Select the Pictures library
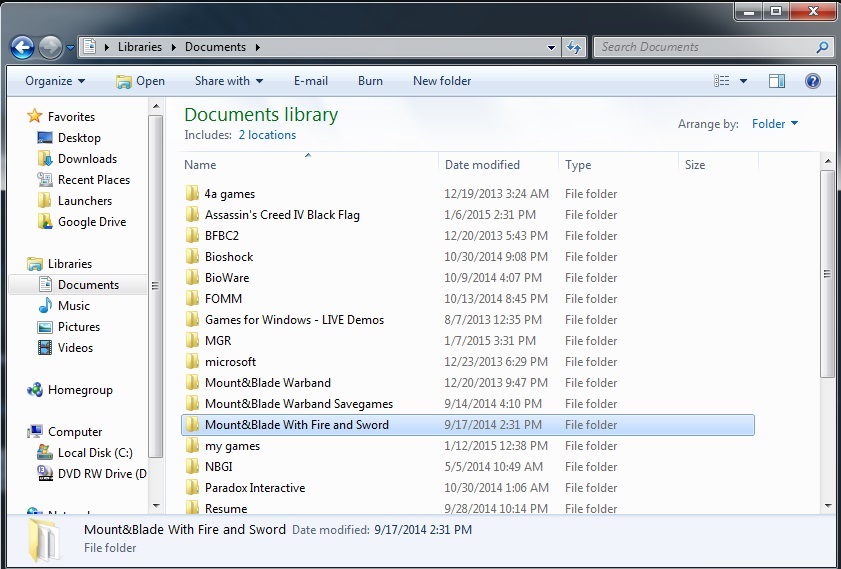841x569 pixels. click(x=68, y=327)
